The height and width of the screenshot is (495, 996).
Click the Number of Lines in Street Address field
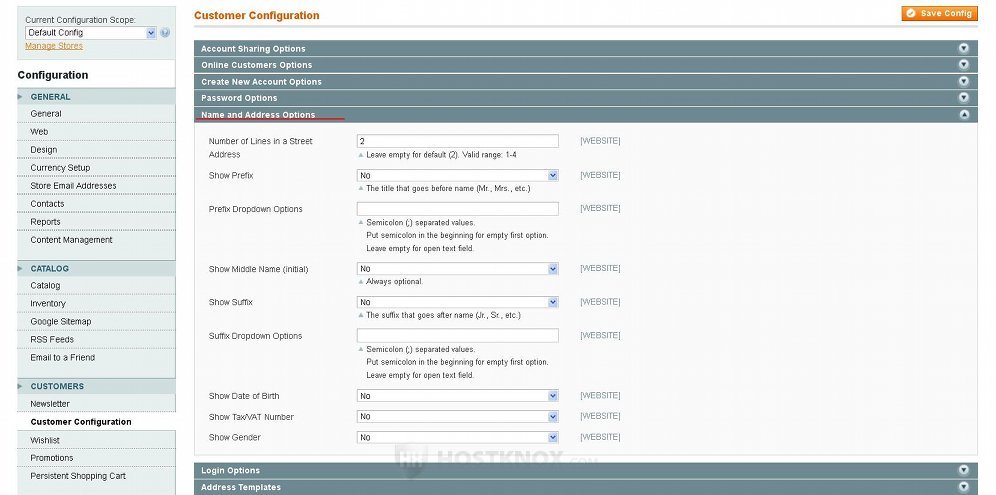click(x=457, y=141)
